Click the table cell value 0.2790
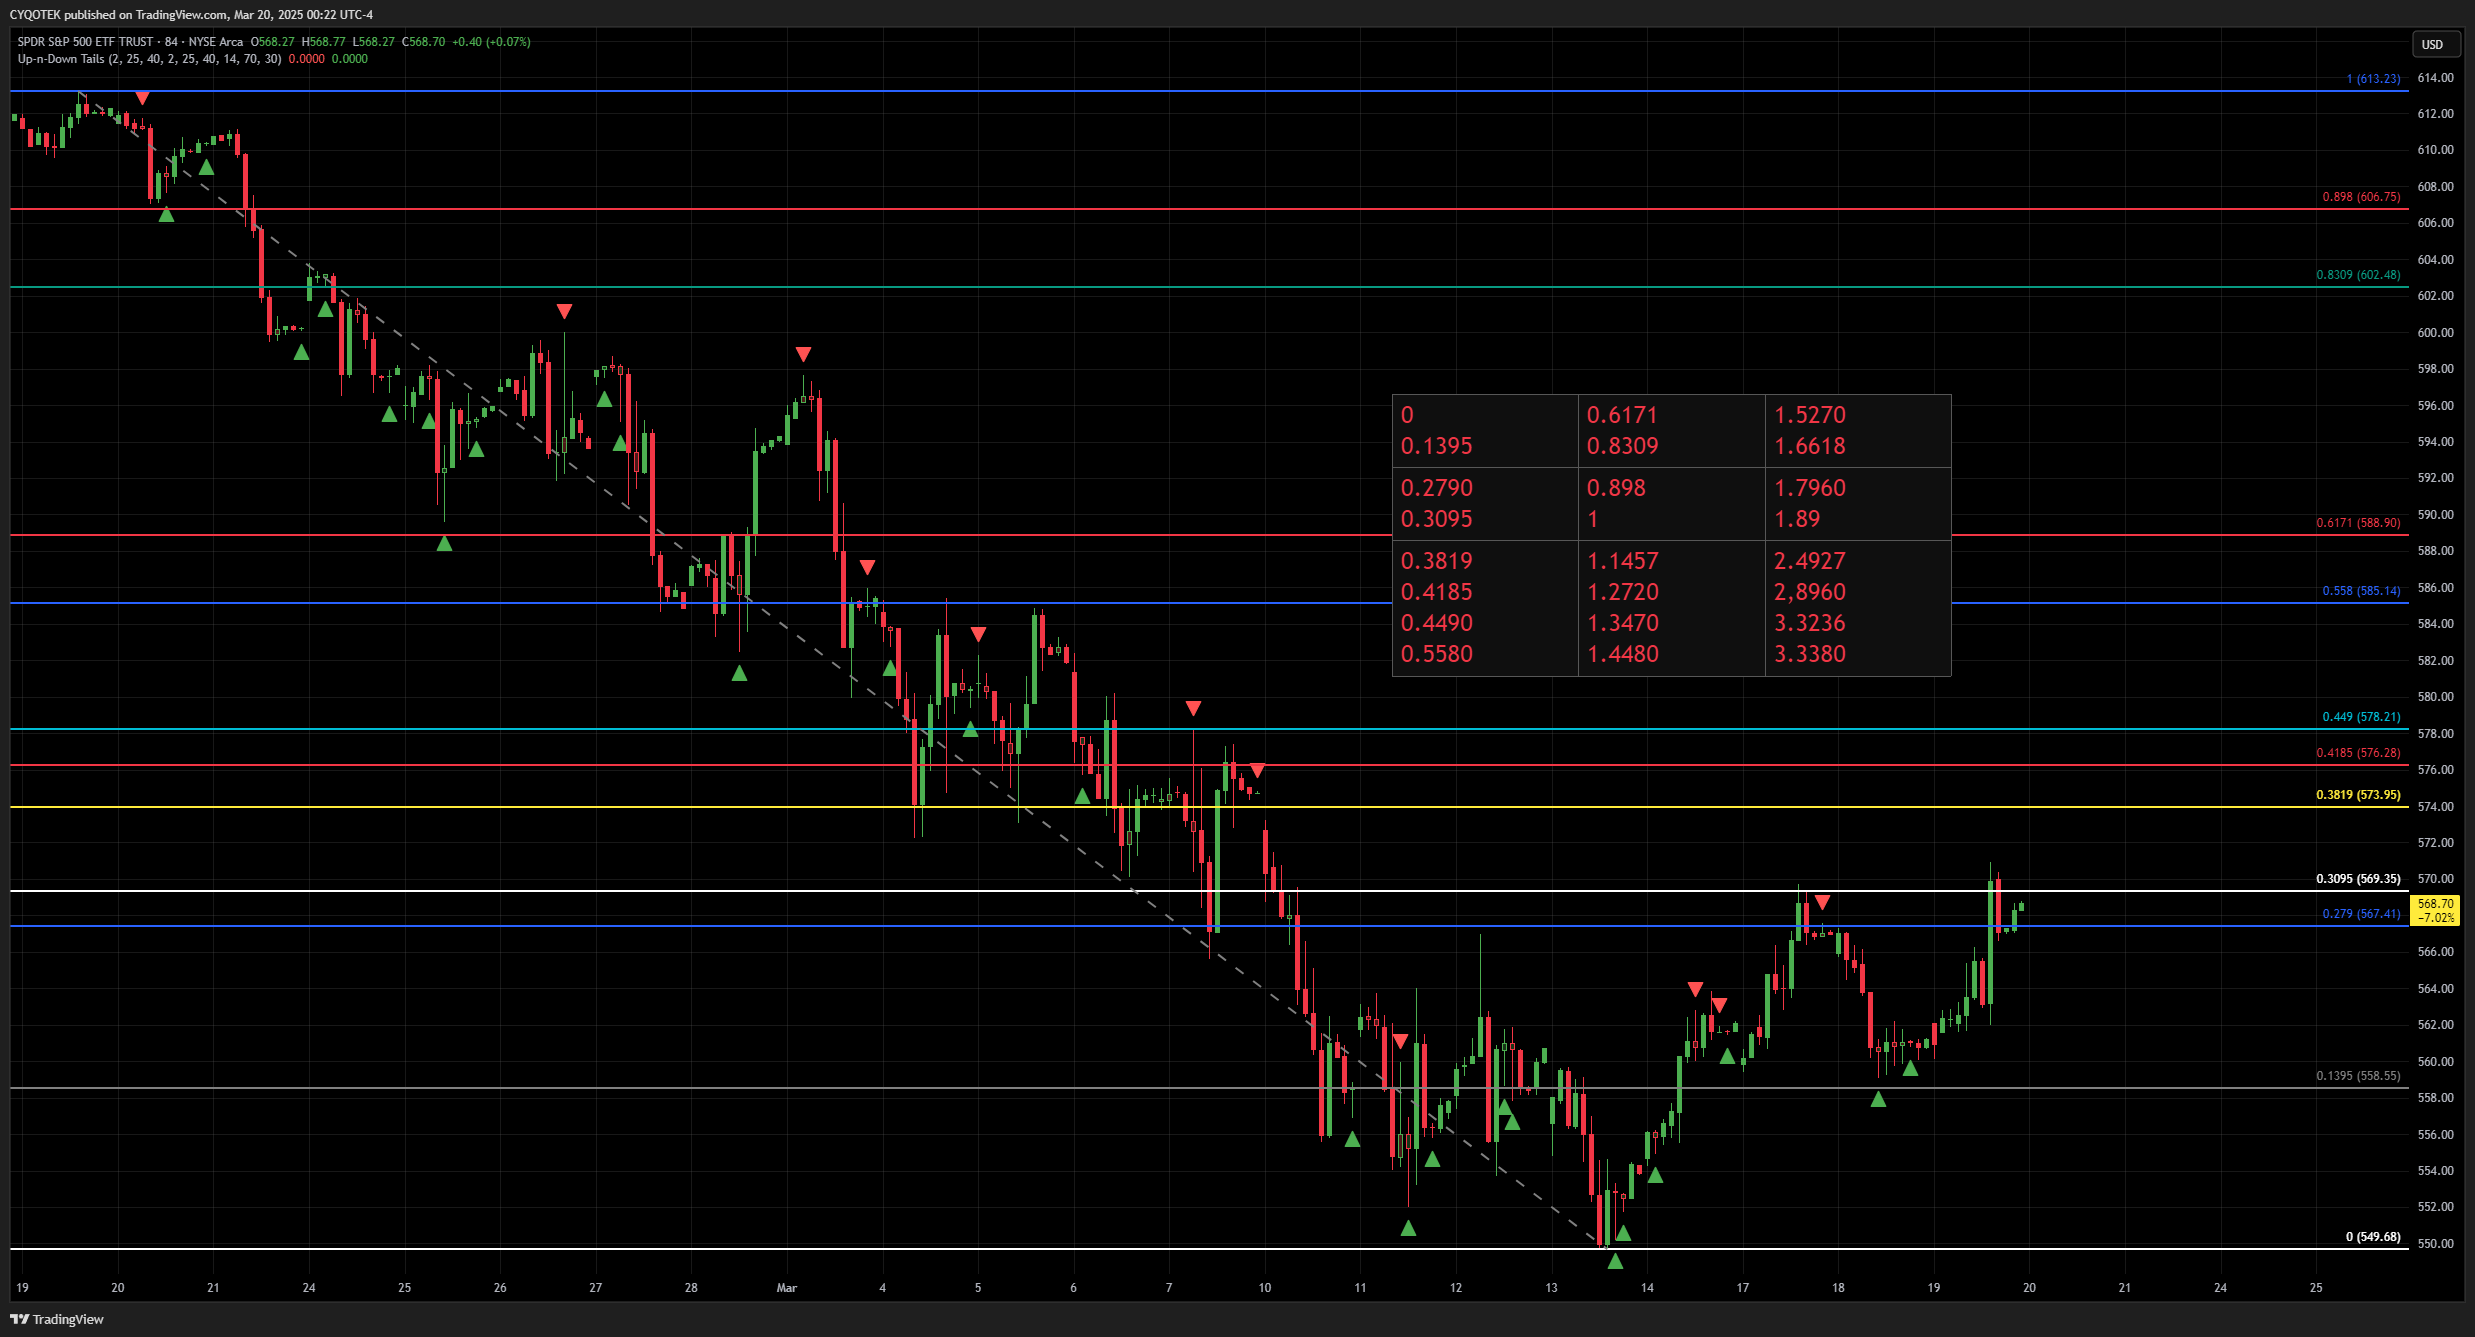 1437,488
